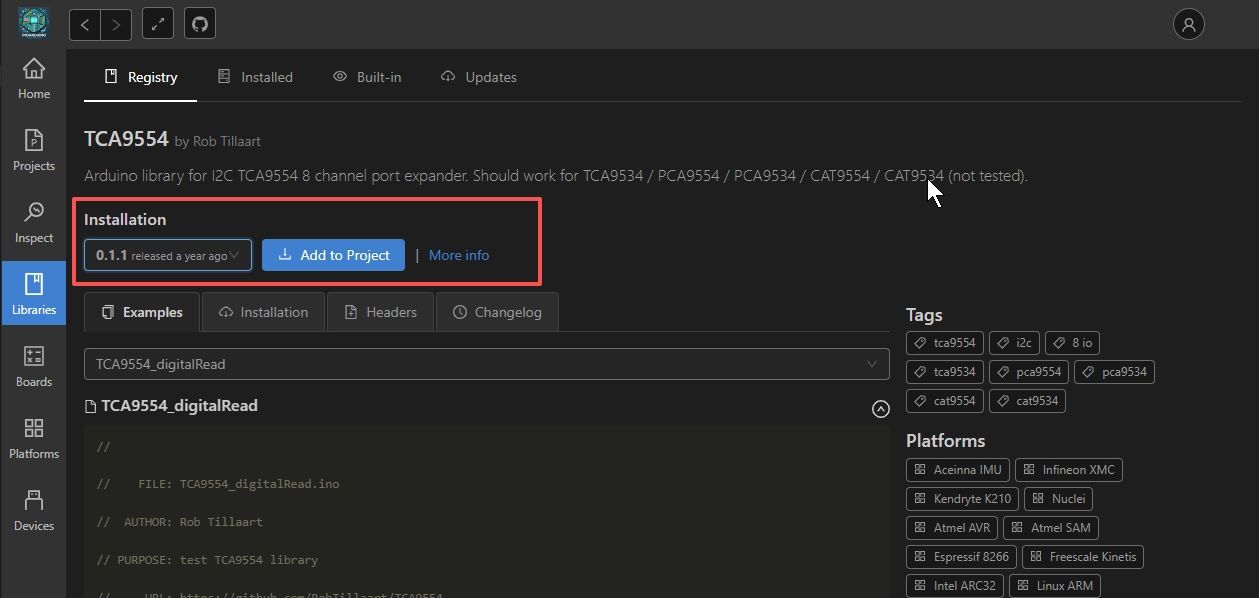Open Boards in the sidebar
Image resolution: width=1260 pixels, height=598 pixels.
point(33,368)
